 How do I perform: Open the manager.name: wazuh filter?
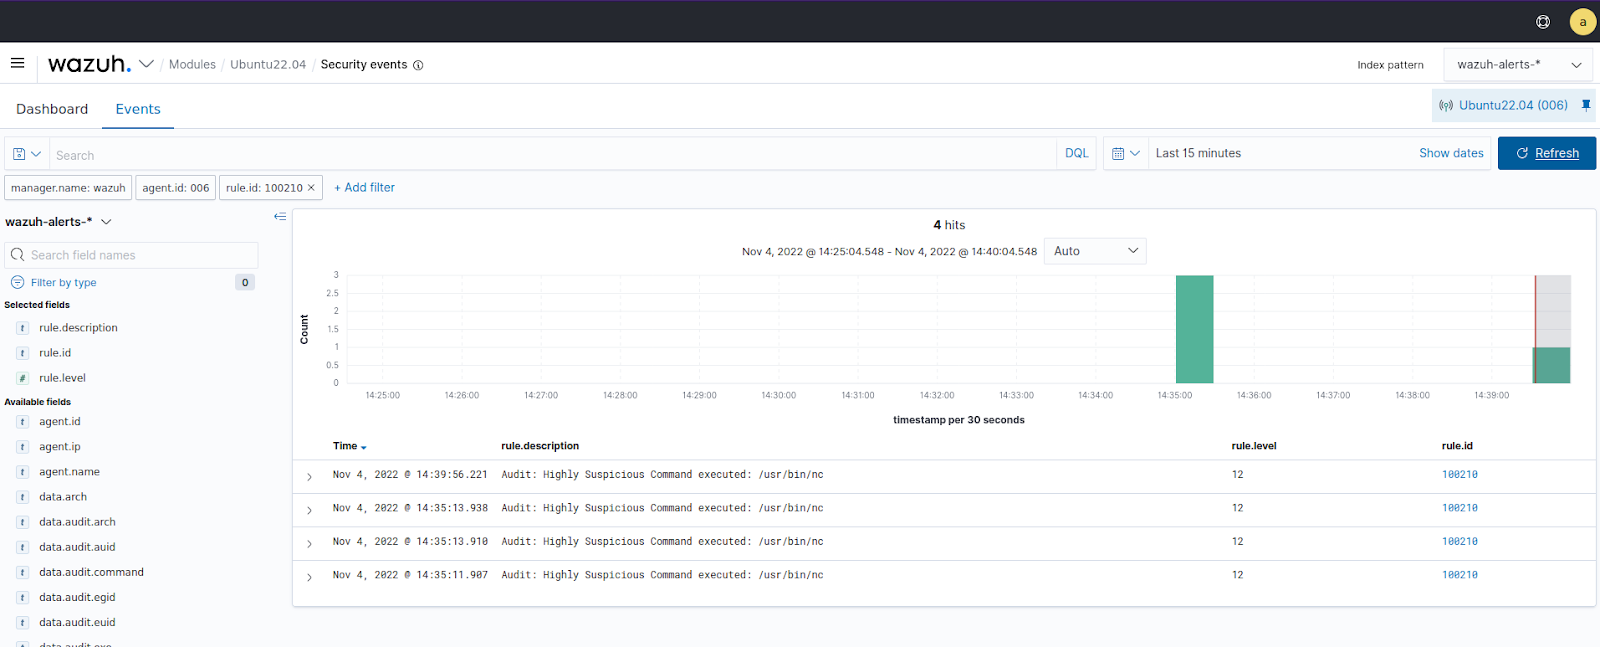(x=68, y=188)
